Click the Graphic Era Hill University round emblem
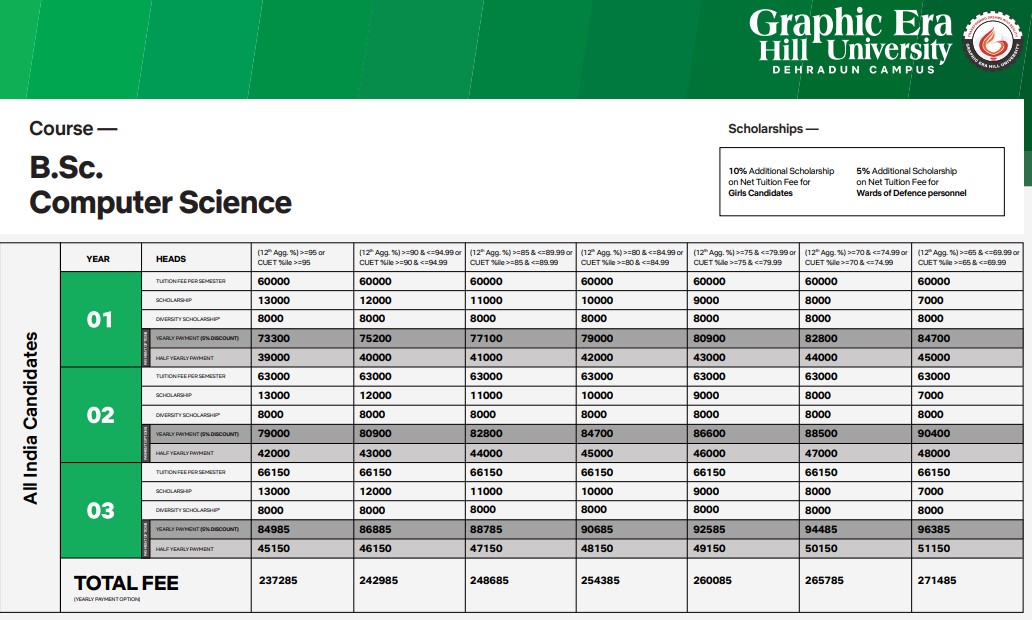 coord(993,39)
